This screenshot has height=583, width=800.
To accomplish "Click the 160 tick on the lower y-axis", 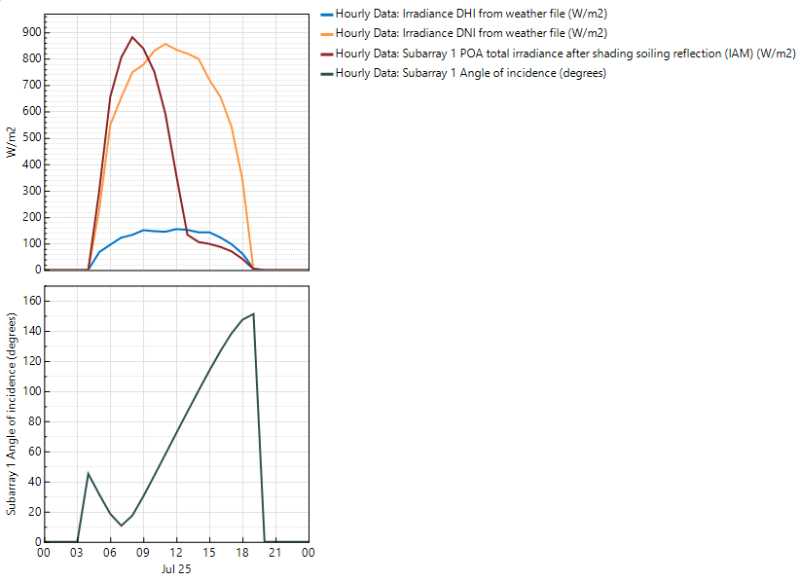I will (x=30, y=301).
